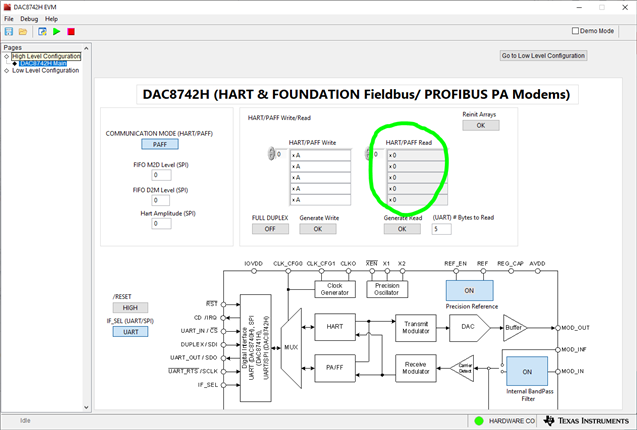The image size is (637, 430).
Task: Click first HART/PAFF Read array cell
Action: point(417,155)
